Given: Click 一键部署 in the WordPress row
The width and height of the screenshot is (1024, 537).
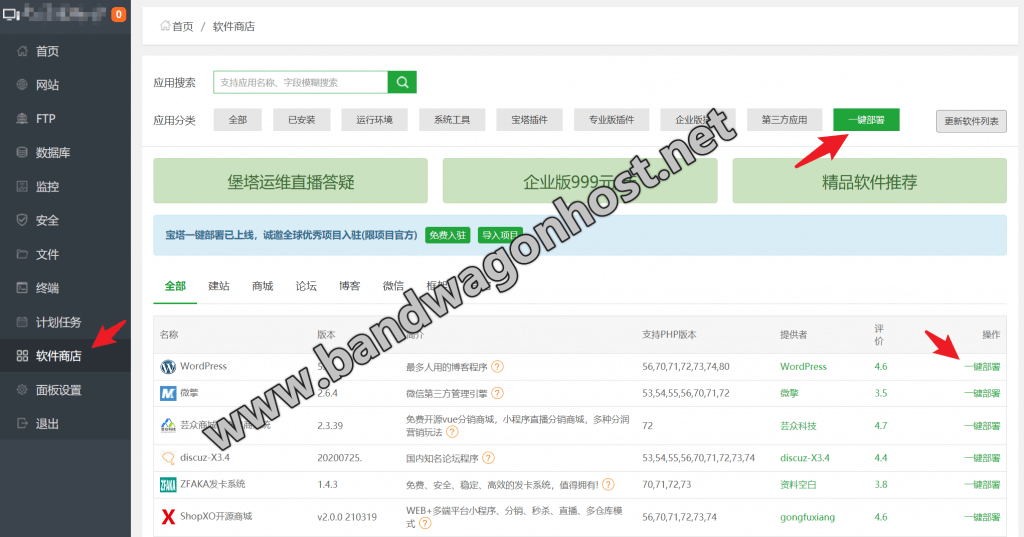Looking at the screenshot, I should point(982,367).
